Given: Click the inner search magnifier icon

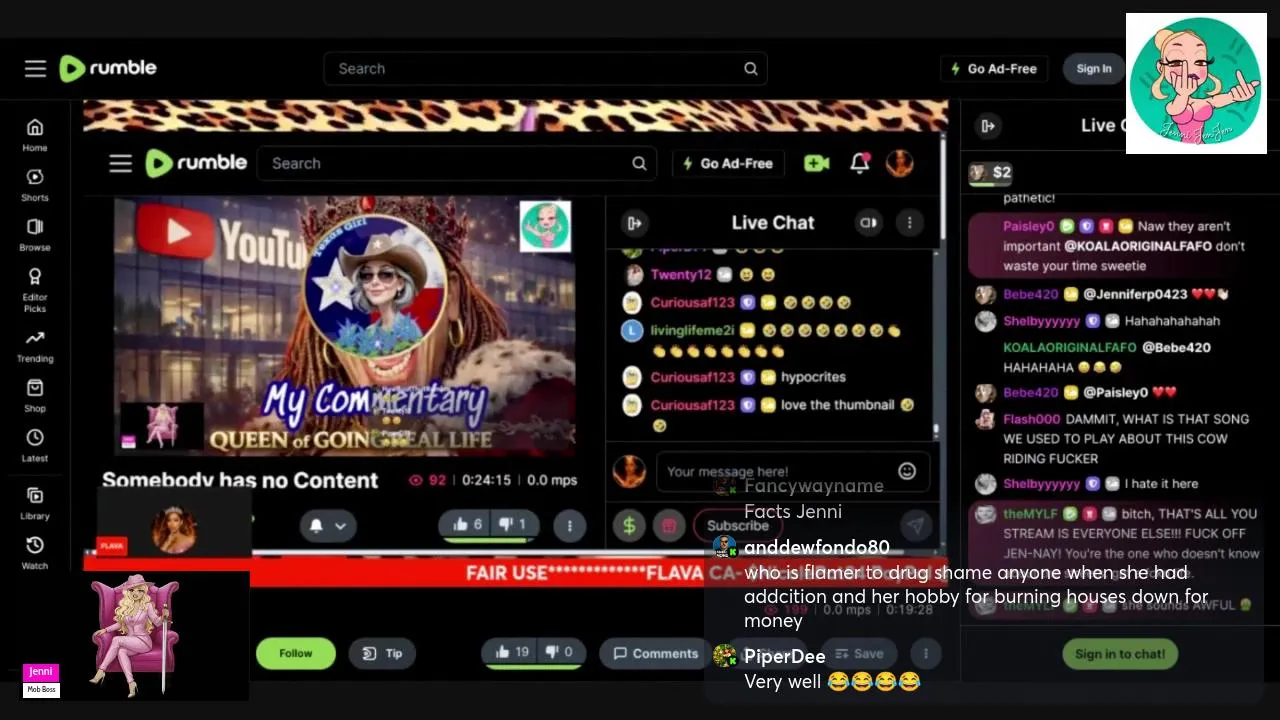Looking at the screenshot, I should click(639, 163).
